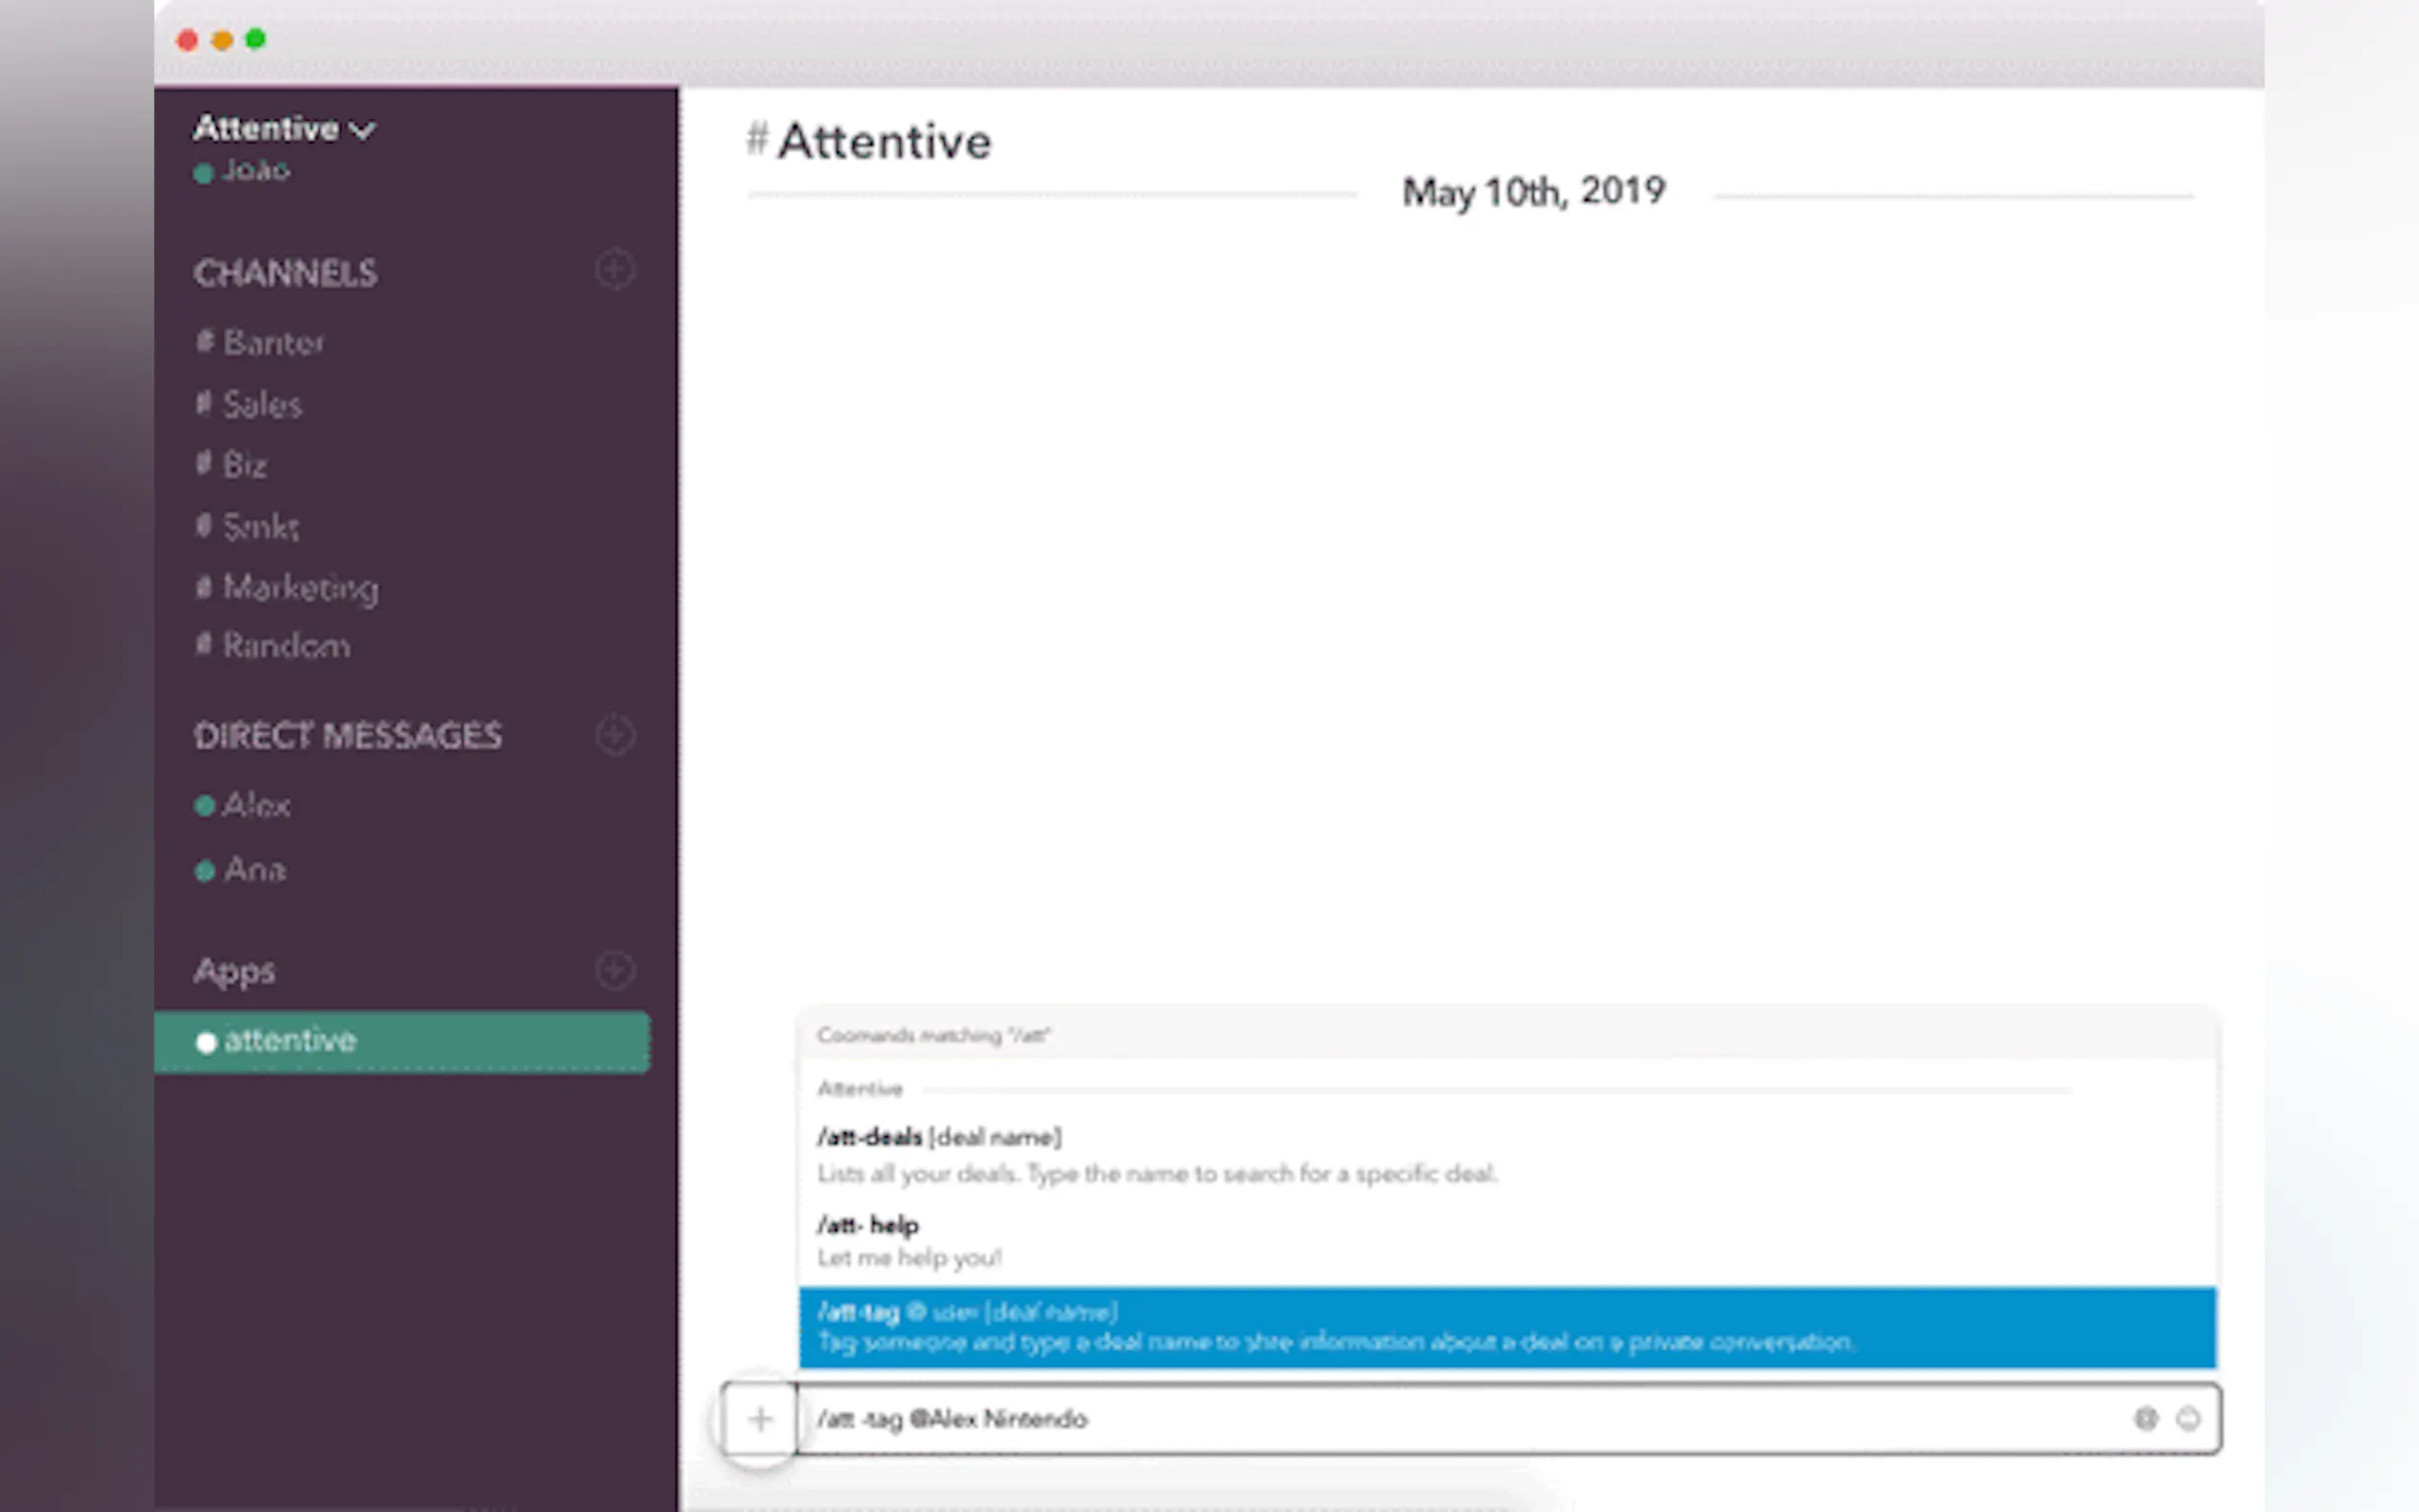2419x1512 pixels.
Task: Click the add channel plus icon
Action: click(614, 270)
